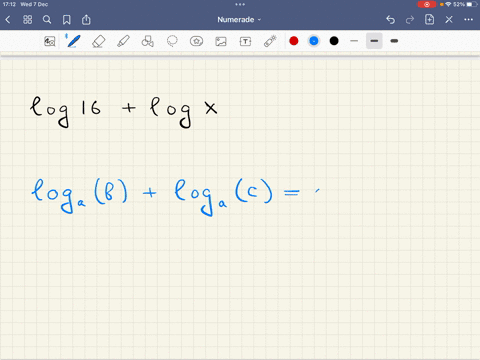Open the search tool
Viewport: 480px width, 360px height.
pos(47,20)
